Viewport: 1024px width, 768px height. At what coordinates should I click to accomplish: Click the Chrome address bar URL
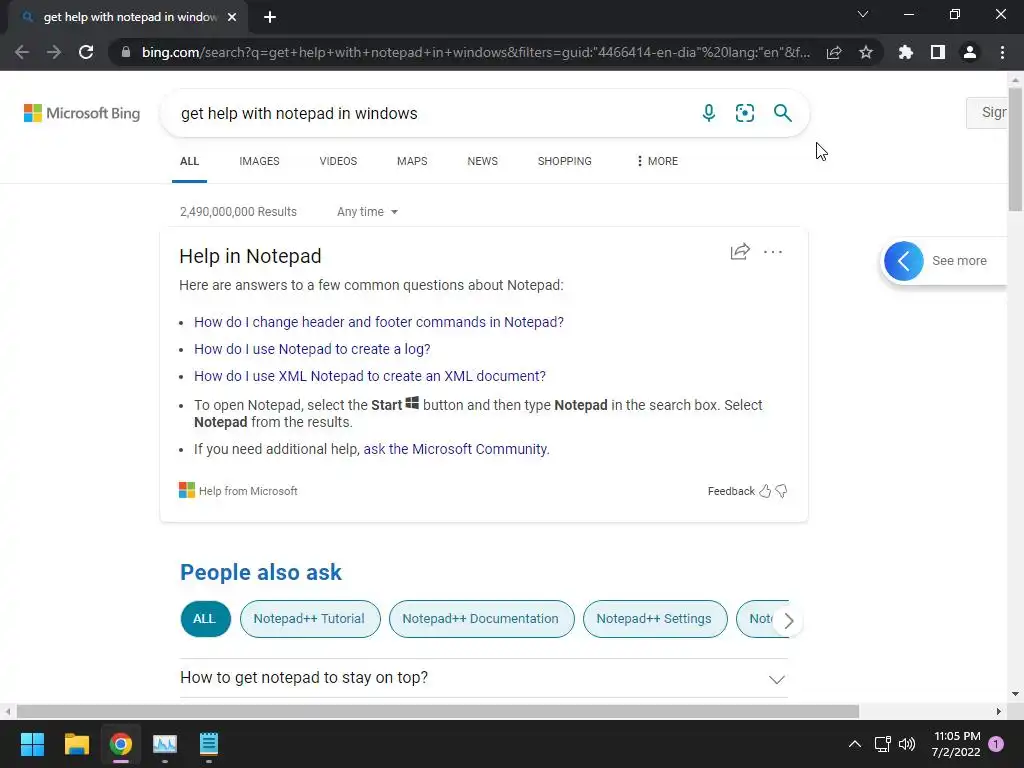coord(475,52)
